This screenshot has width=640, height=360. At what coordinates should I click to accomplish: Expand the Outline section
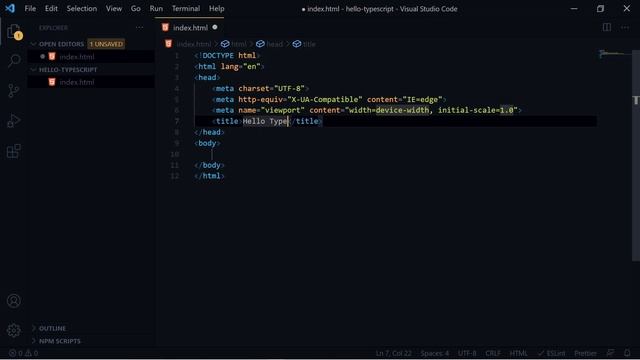[x=52, y=328]
